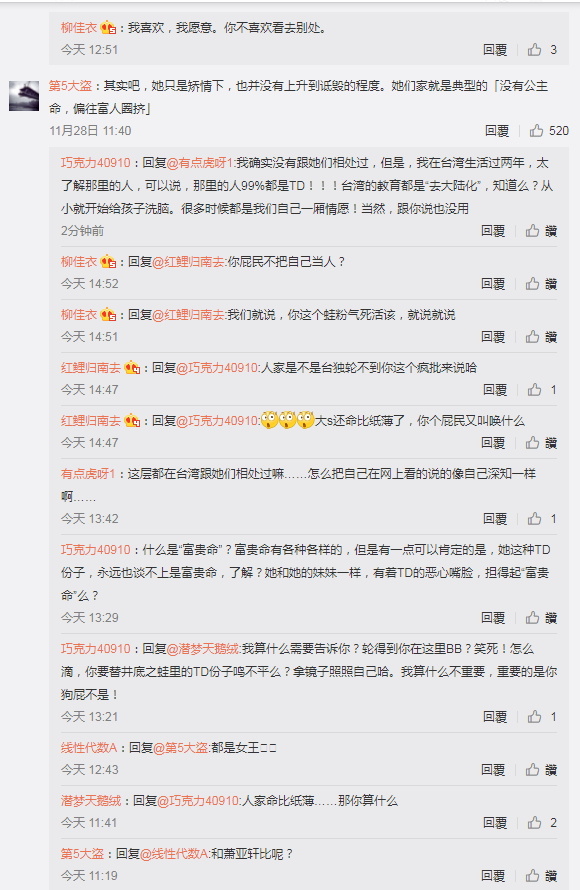The height and width of the screenshot is (890, 580).
Task: Open 潜梦天鹅绒's username link
Action: point(91,801)
